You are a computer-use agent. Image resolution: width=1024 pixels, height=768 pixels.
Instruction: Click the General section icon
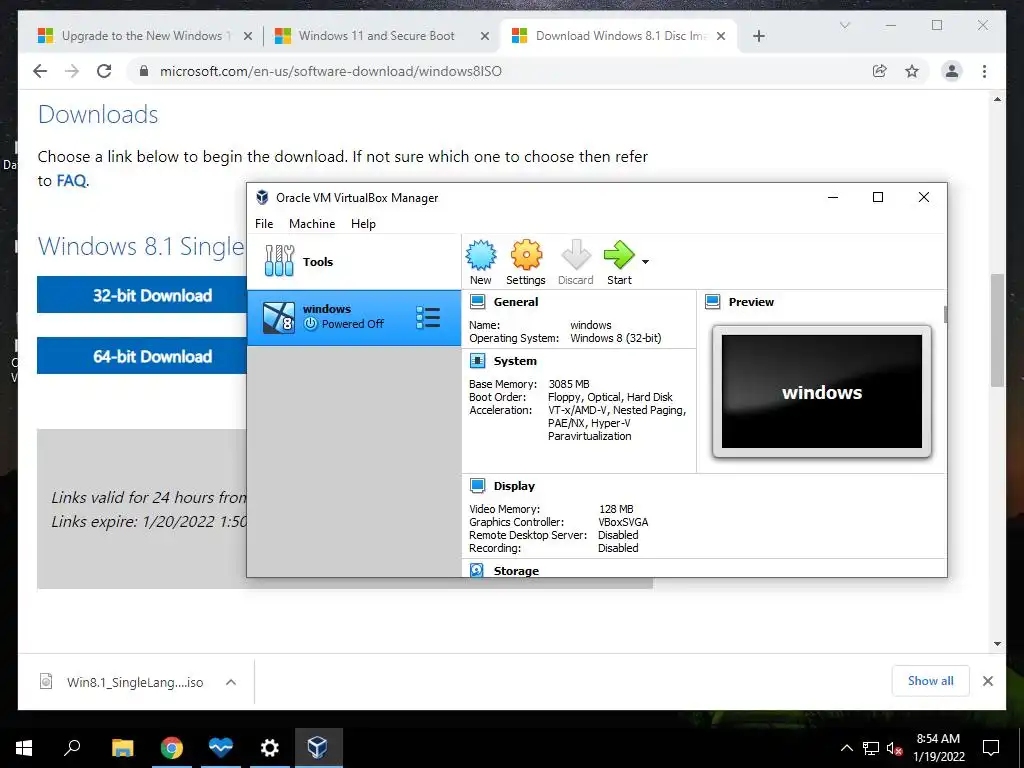pyautogui.click(x=477, y=302)
